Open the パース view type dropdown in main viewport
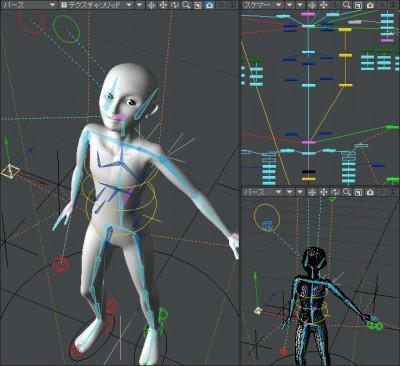 point(29,5)
